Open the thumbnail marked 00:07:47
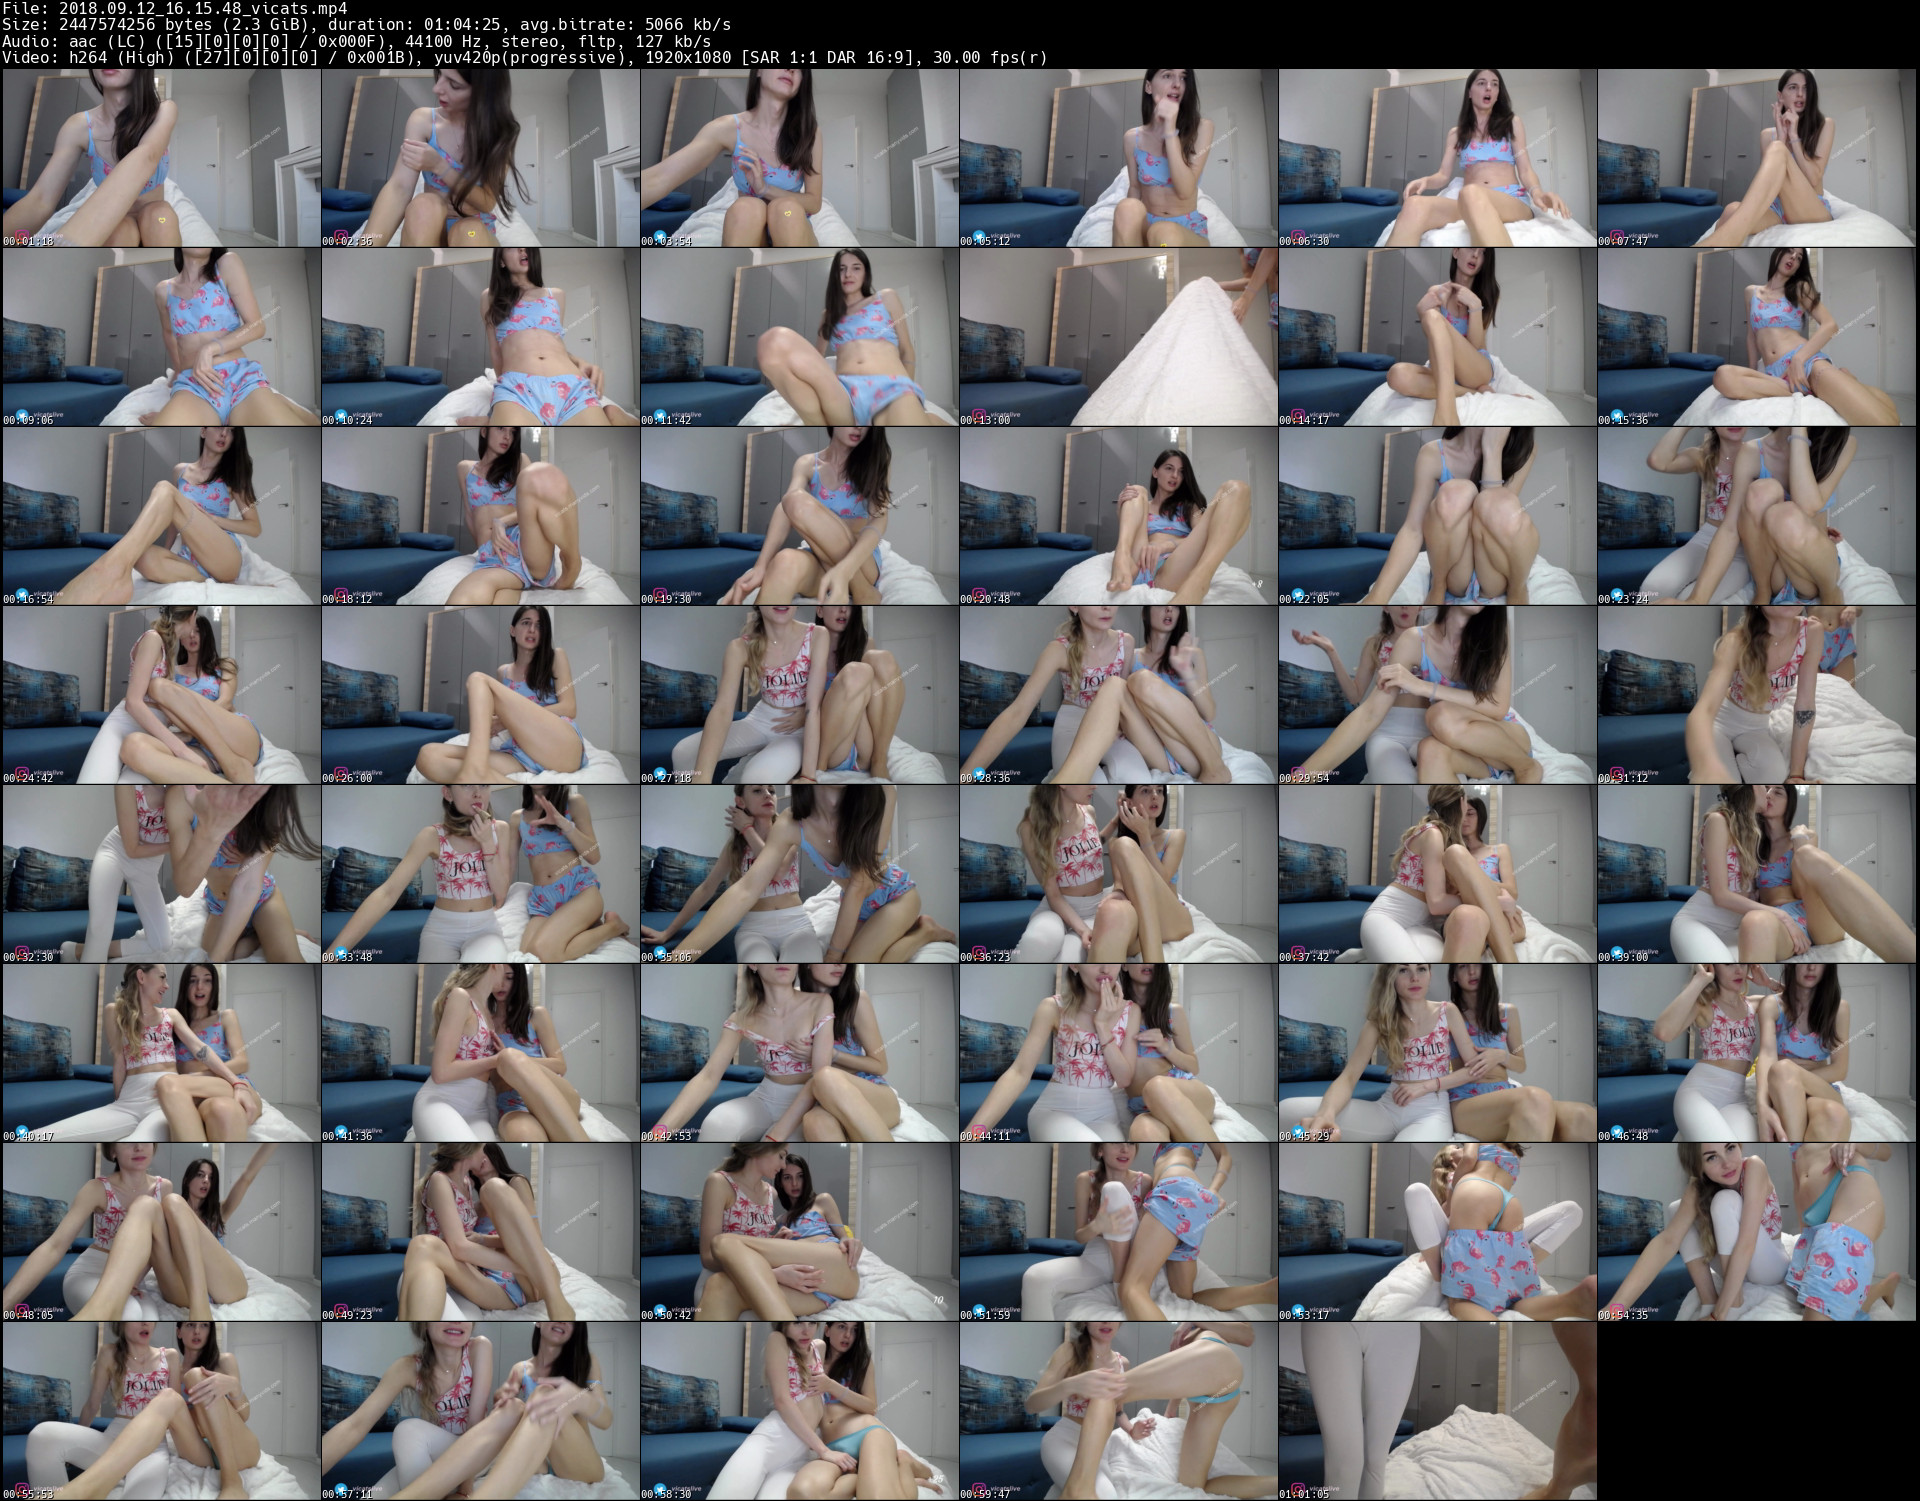 pyautogui.click(x=1756, y=158)
